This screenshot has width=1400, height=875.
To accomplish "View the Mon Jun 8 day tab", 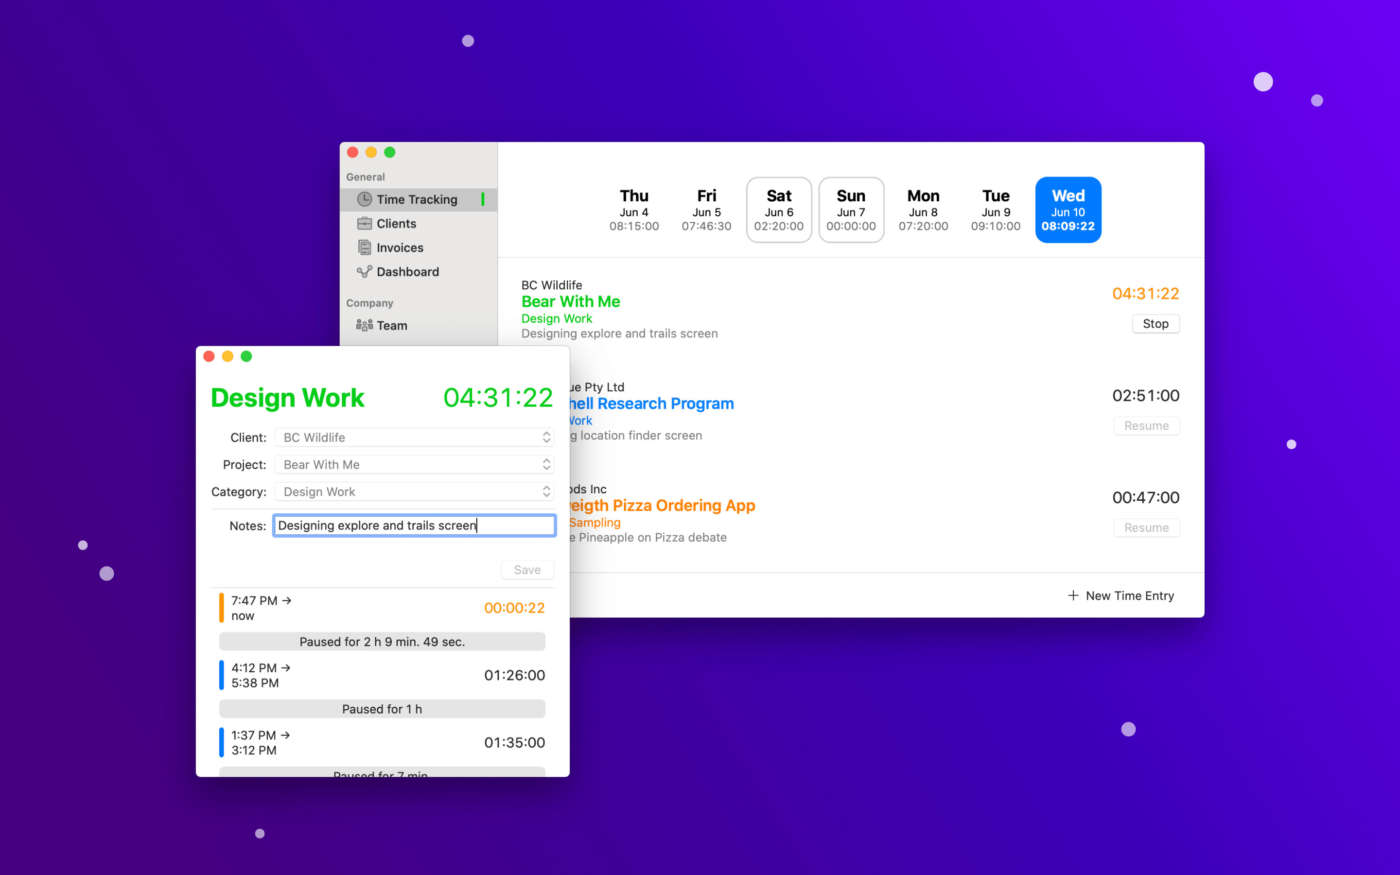I will [923, 210].
